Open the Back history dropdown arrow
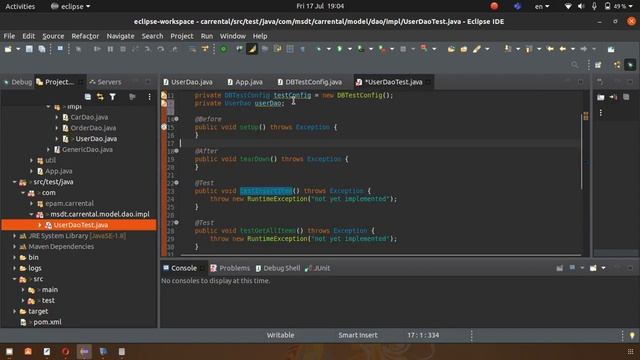This screenshot has width=640, height=360. point(573,49)
